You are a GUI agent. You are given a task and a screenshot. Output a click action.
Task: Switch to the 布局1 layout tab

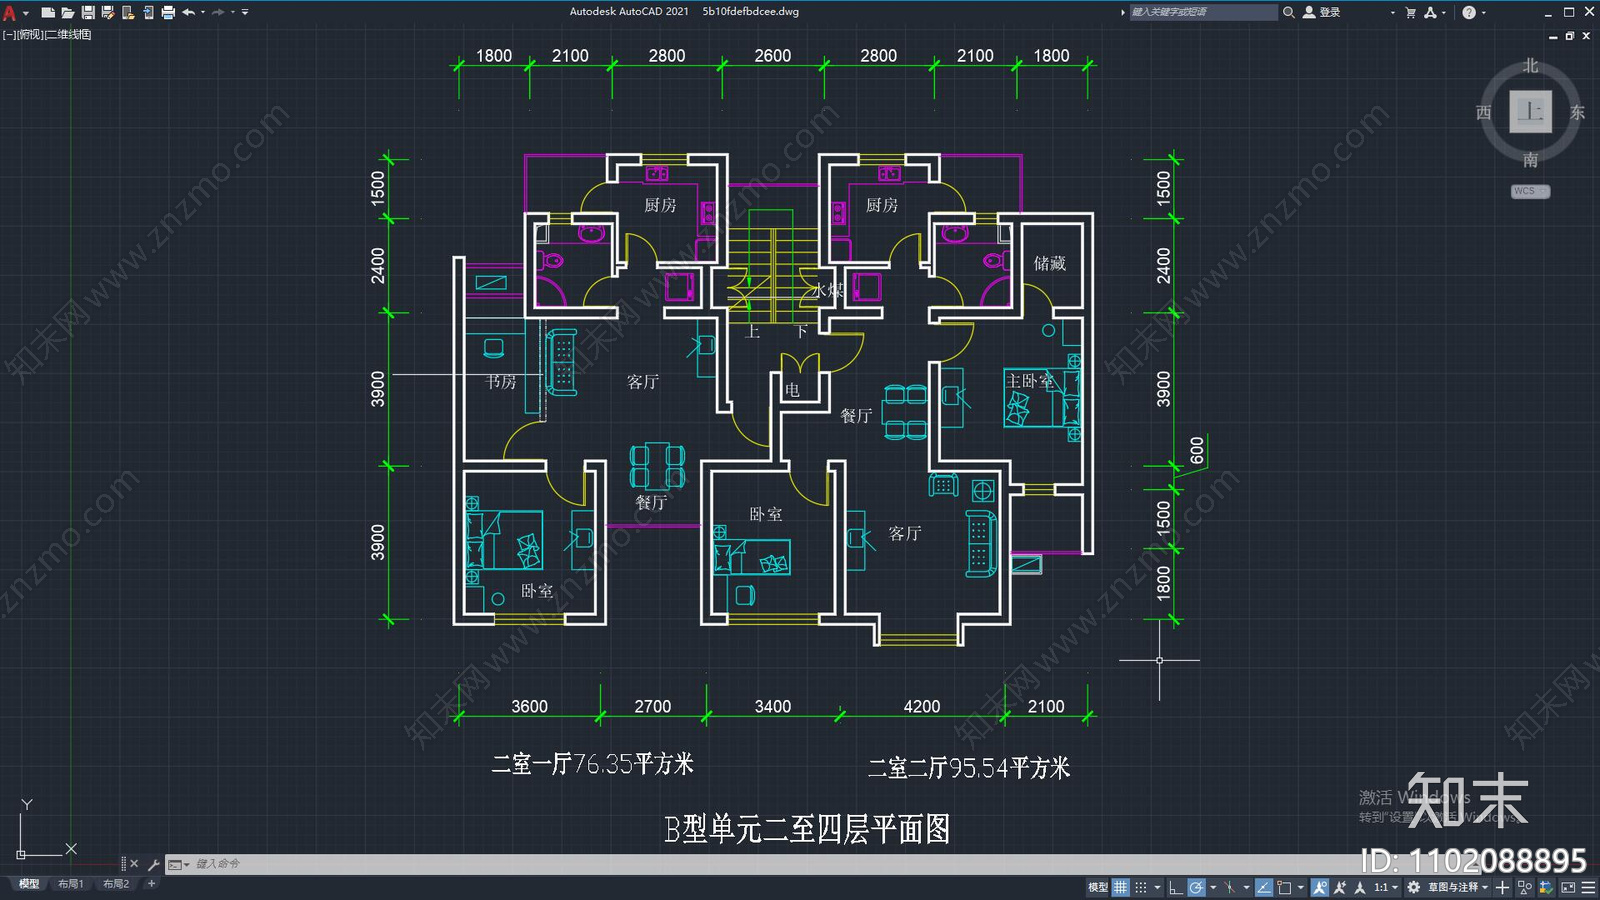pyautogui.click(x=70, y=884)
